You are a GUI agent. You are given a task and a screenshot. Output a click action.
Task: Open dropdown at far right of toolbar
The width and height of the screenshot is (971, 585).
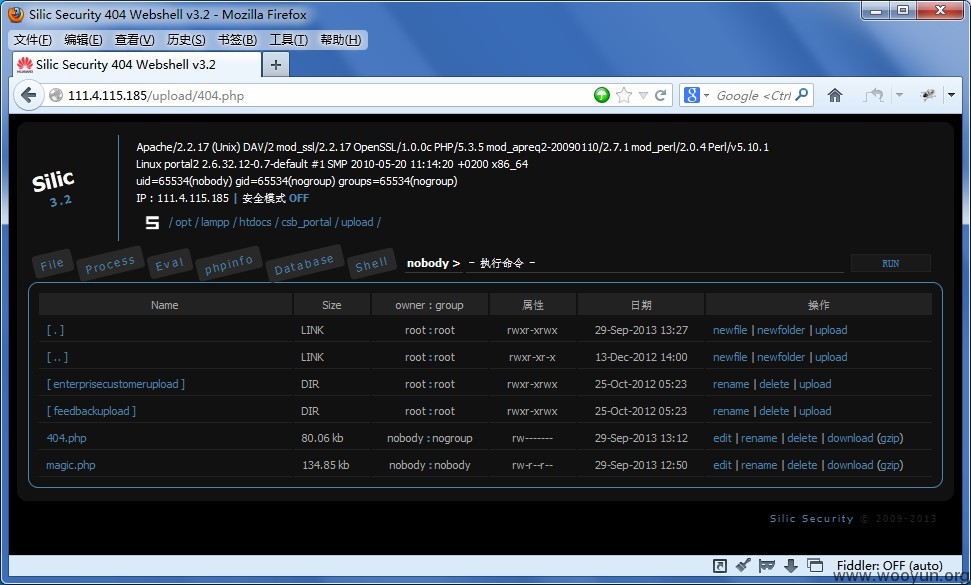point(951,95)
